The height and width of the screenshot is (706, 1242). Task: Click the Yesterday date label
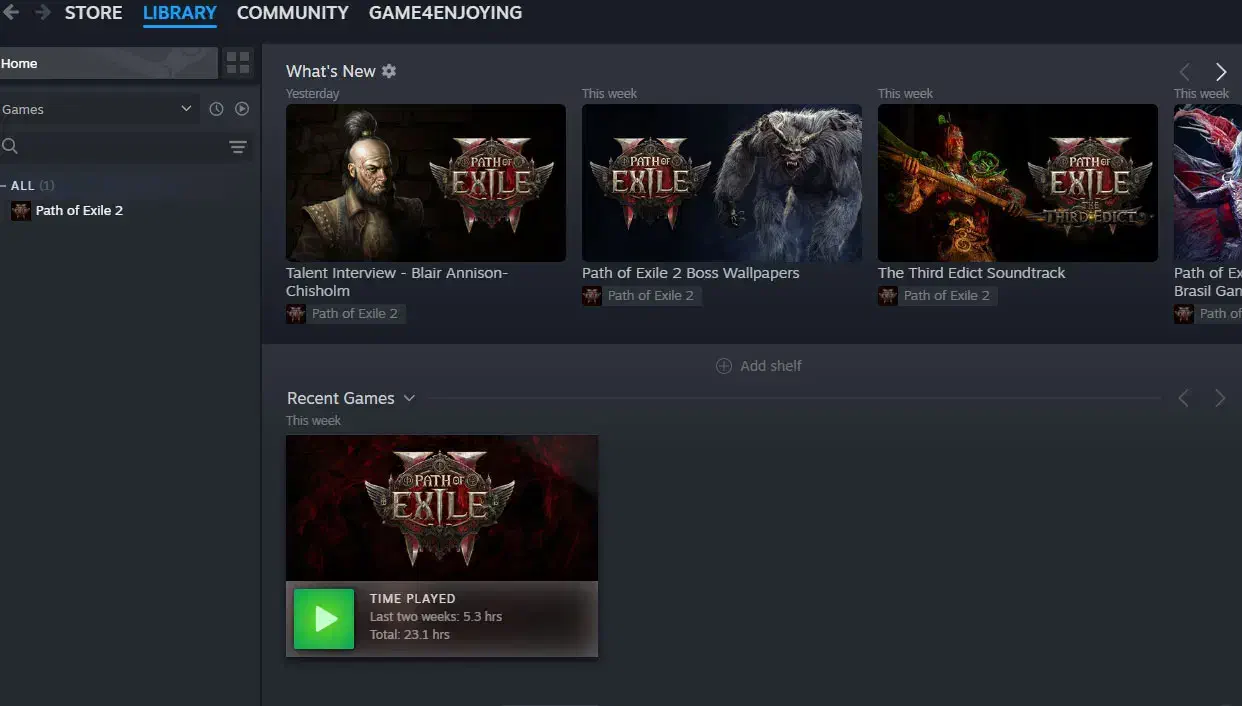(312, 93)
